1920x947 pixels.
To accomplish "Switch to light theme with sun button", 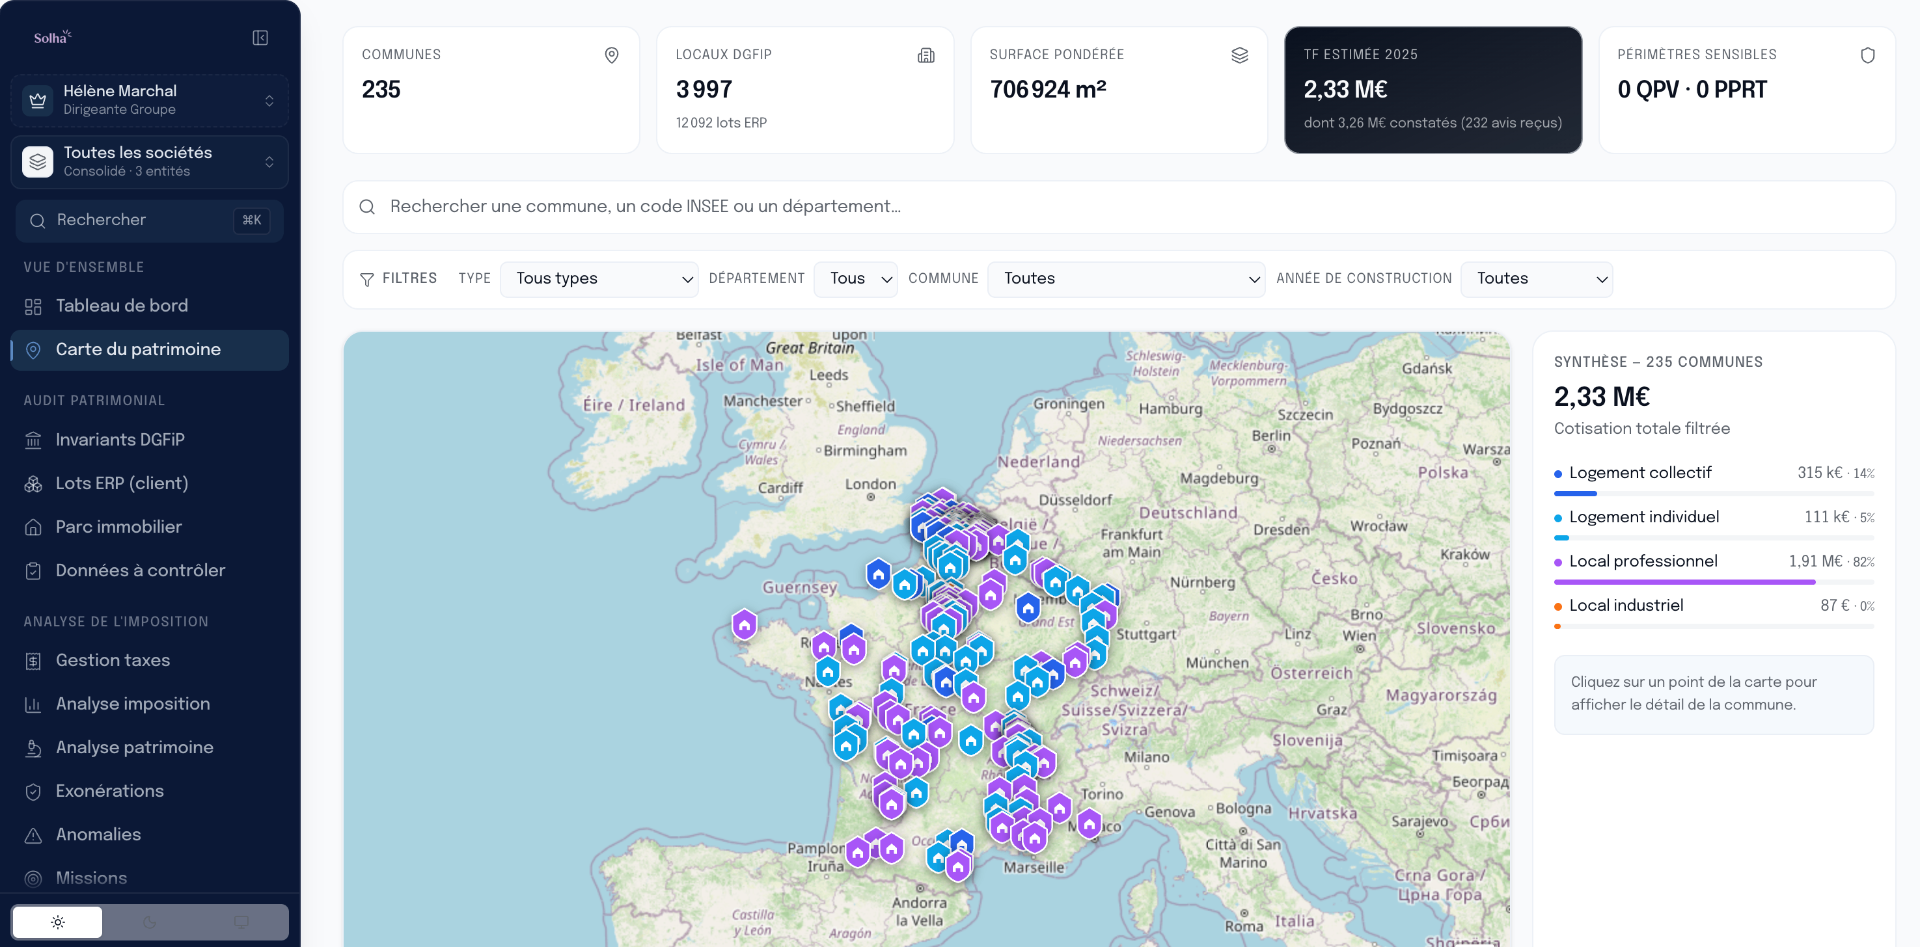I will (x=57, y=922).
